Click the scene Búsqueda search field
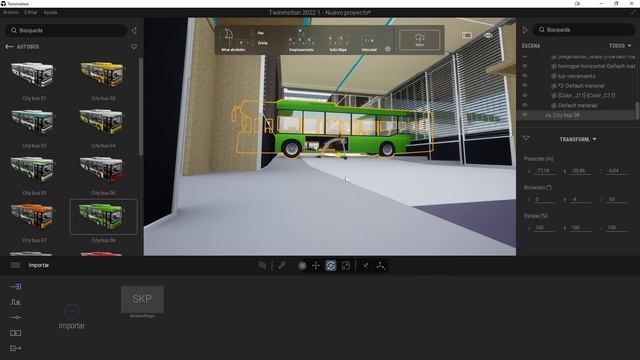The width and height of the screenshot is (640, 360). (x=584, y=30)
